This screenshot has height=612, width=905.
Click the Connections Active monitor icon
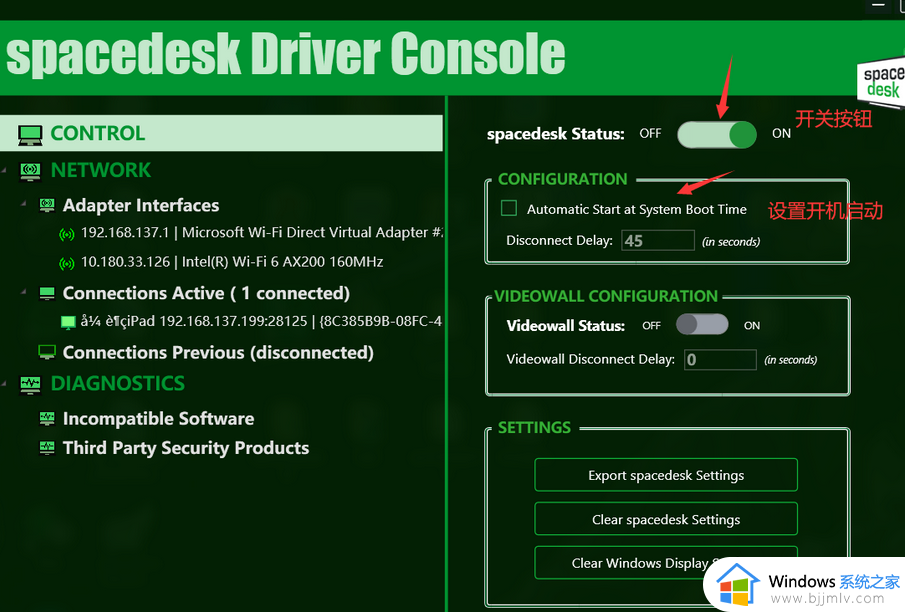tap(47, 293)
